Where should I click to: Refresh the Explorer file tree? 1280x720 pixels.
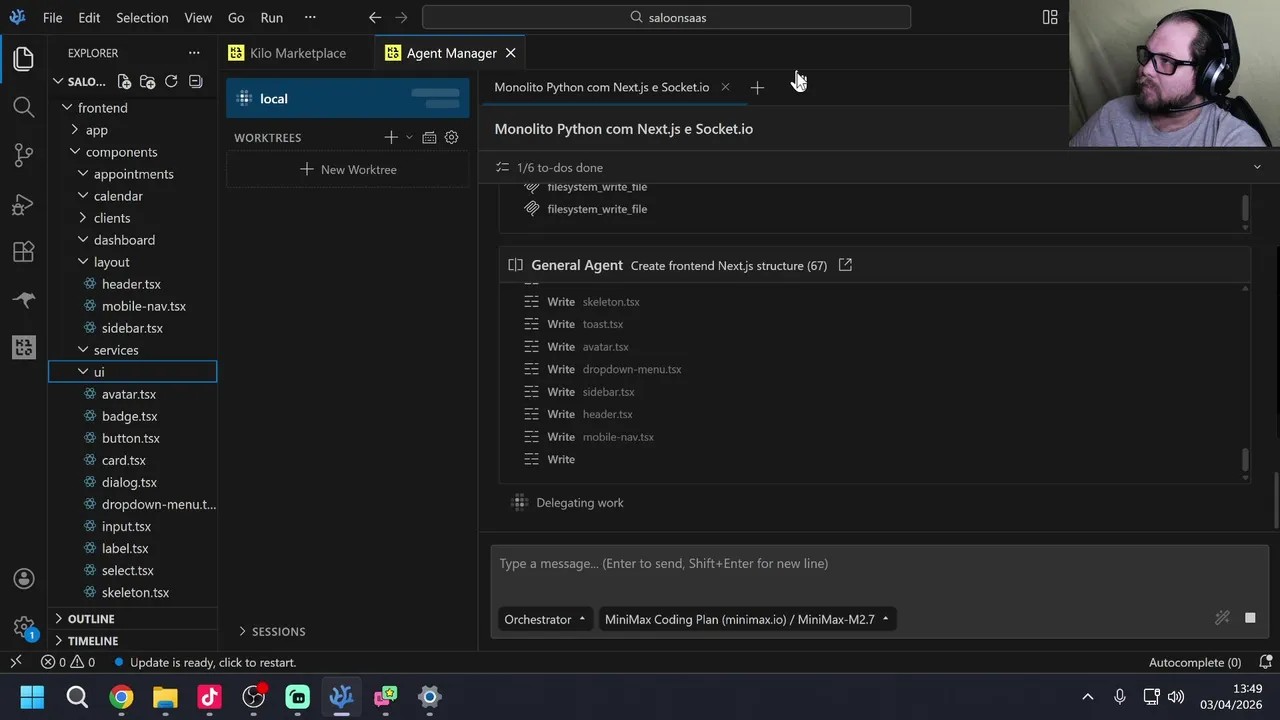click(x=171, y=82)
